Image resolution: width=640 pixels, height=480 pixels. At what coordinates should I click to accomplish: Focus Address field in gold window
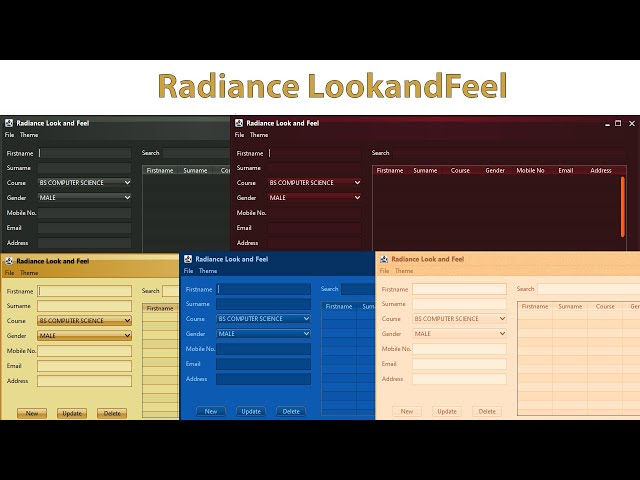[x=84, y=381]
